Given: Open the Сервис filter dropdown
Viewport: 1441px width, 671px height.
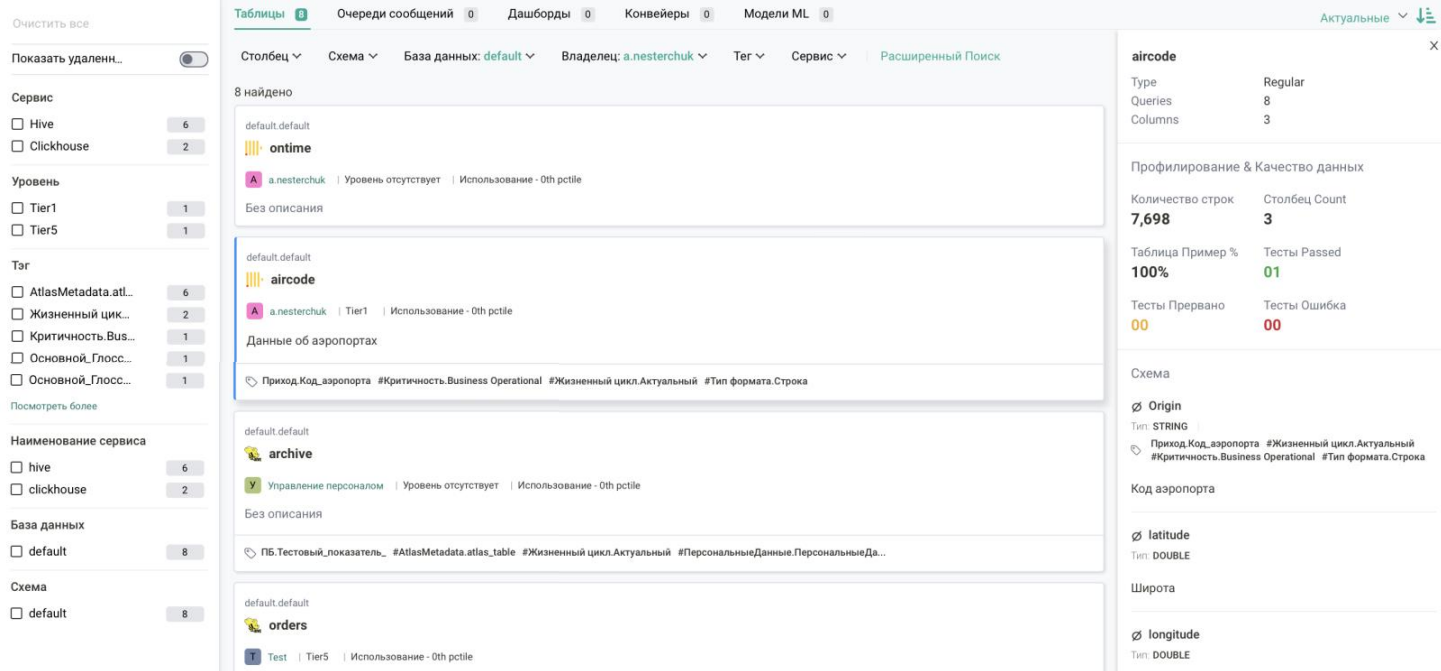Looking at the screenshot, I should point(819,56).
